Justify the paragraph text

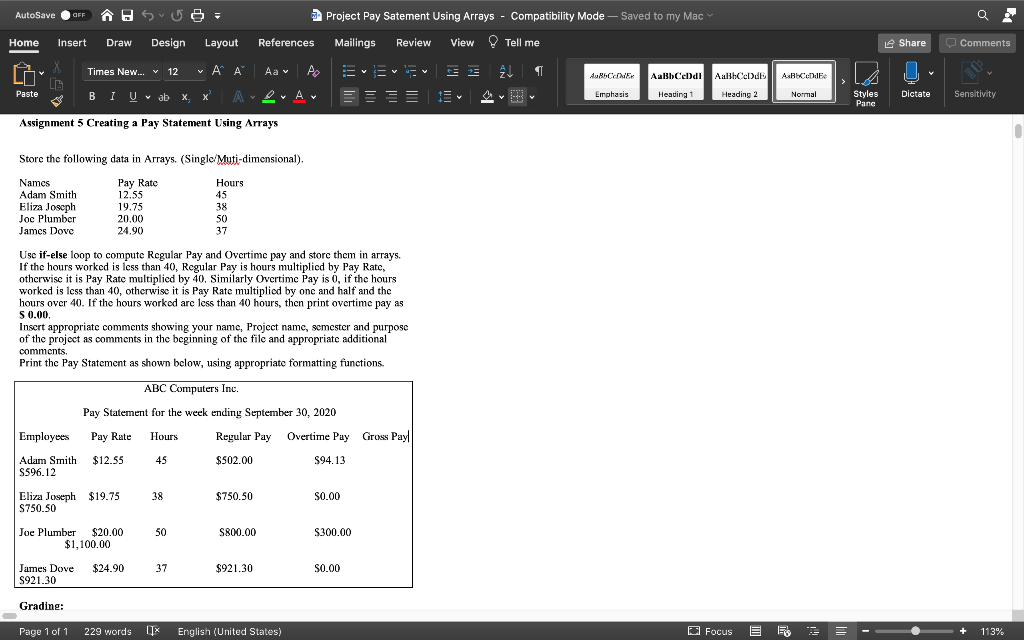[x=412, y=97]
